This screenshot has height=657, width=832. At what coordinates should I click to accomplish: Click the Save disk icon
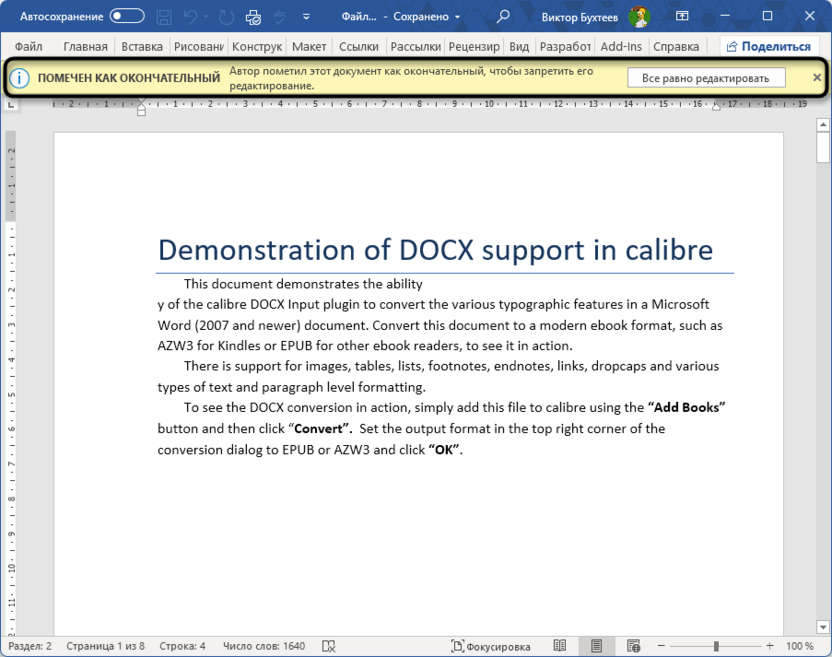pos(165,17)
